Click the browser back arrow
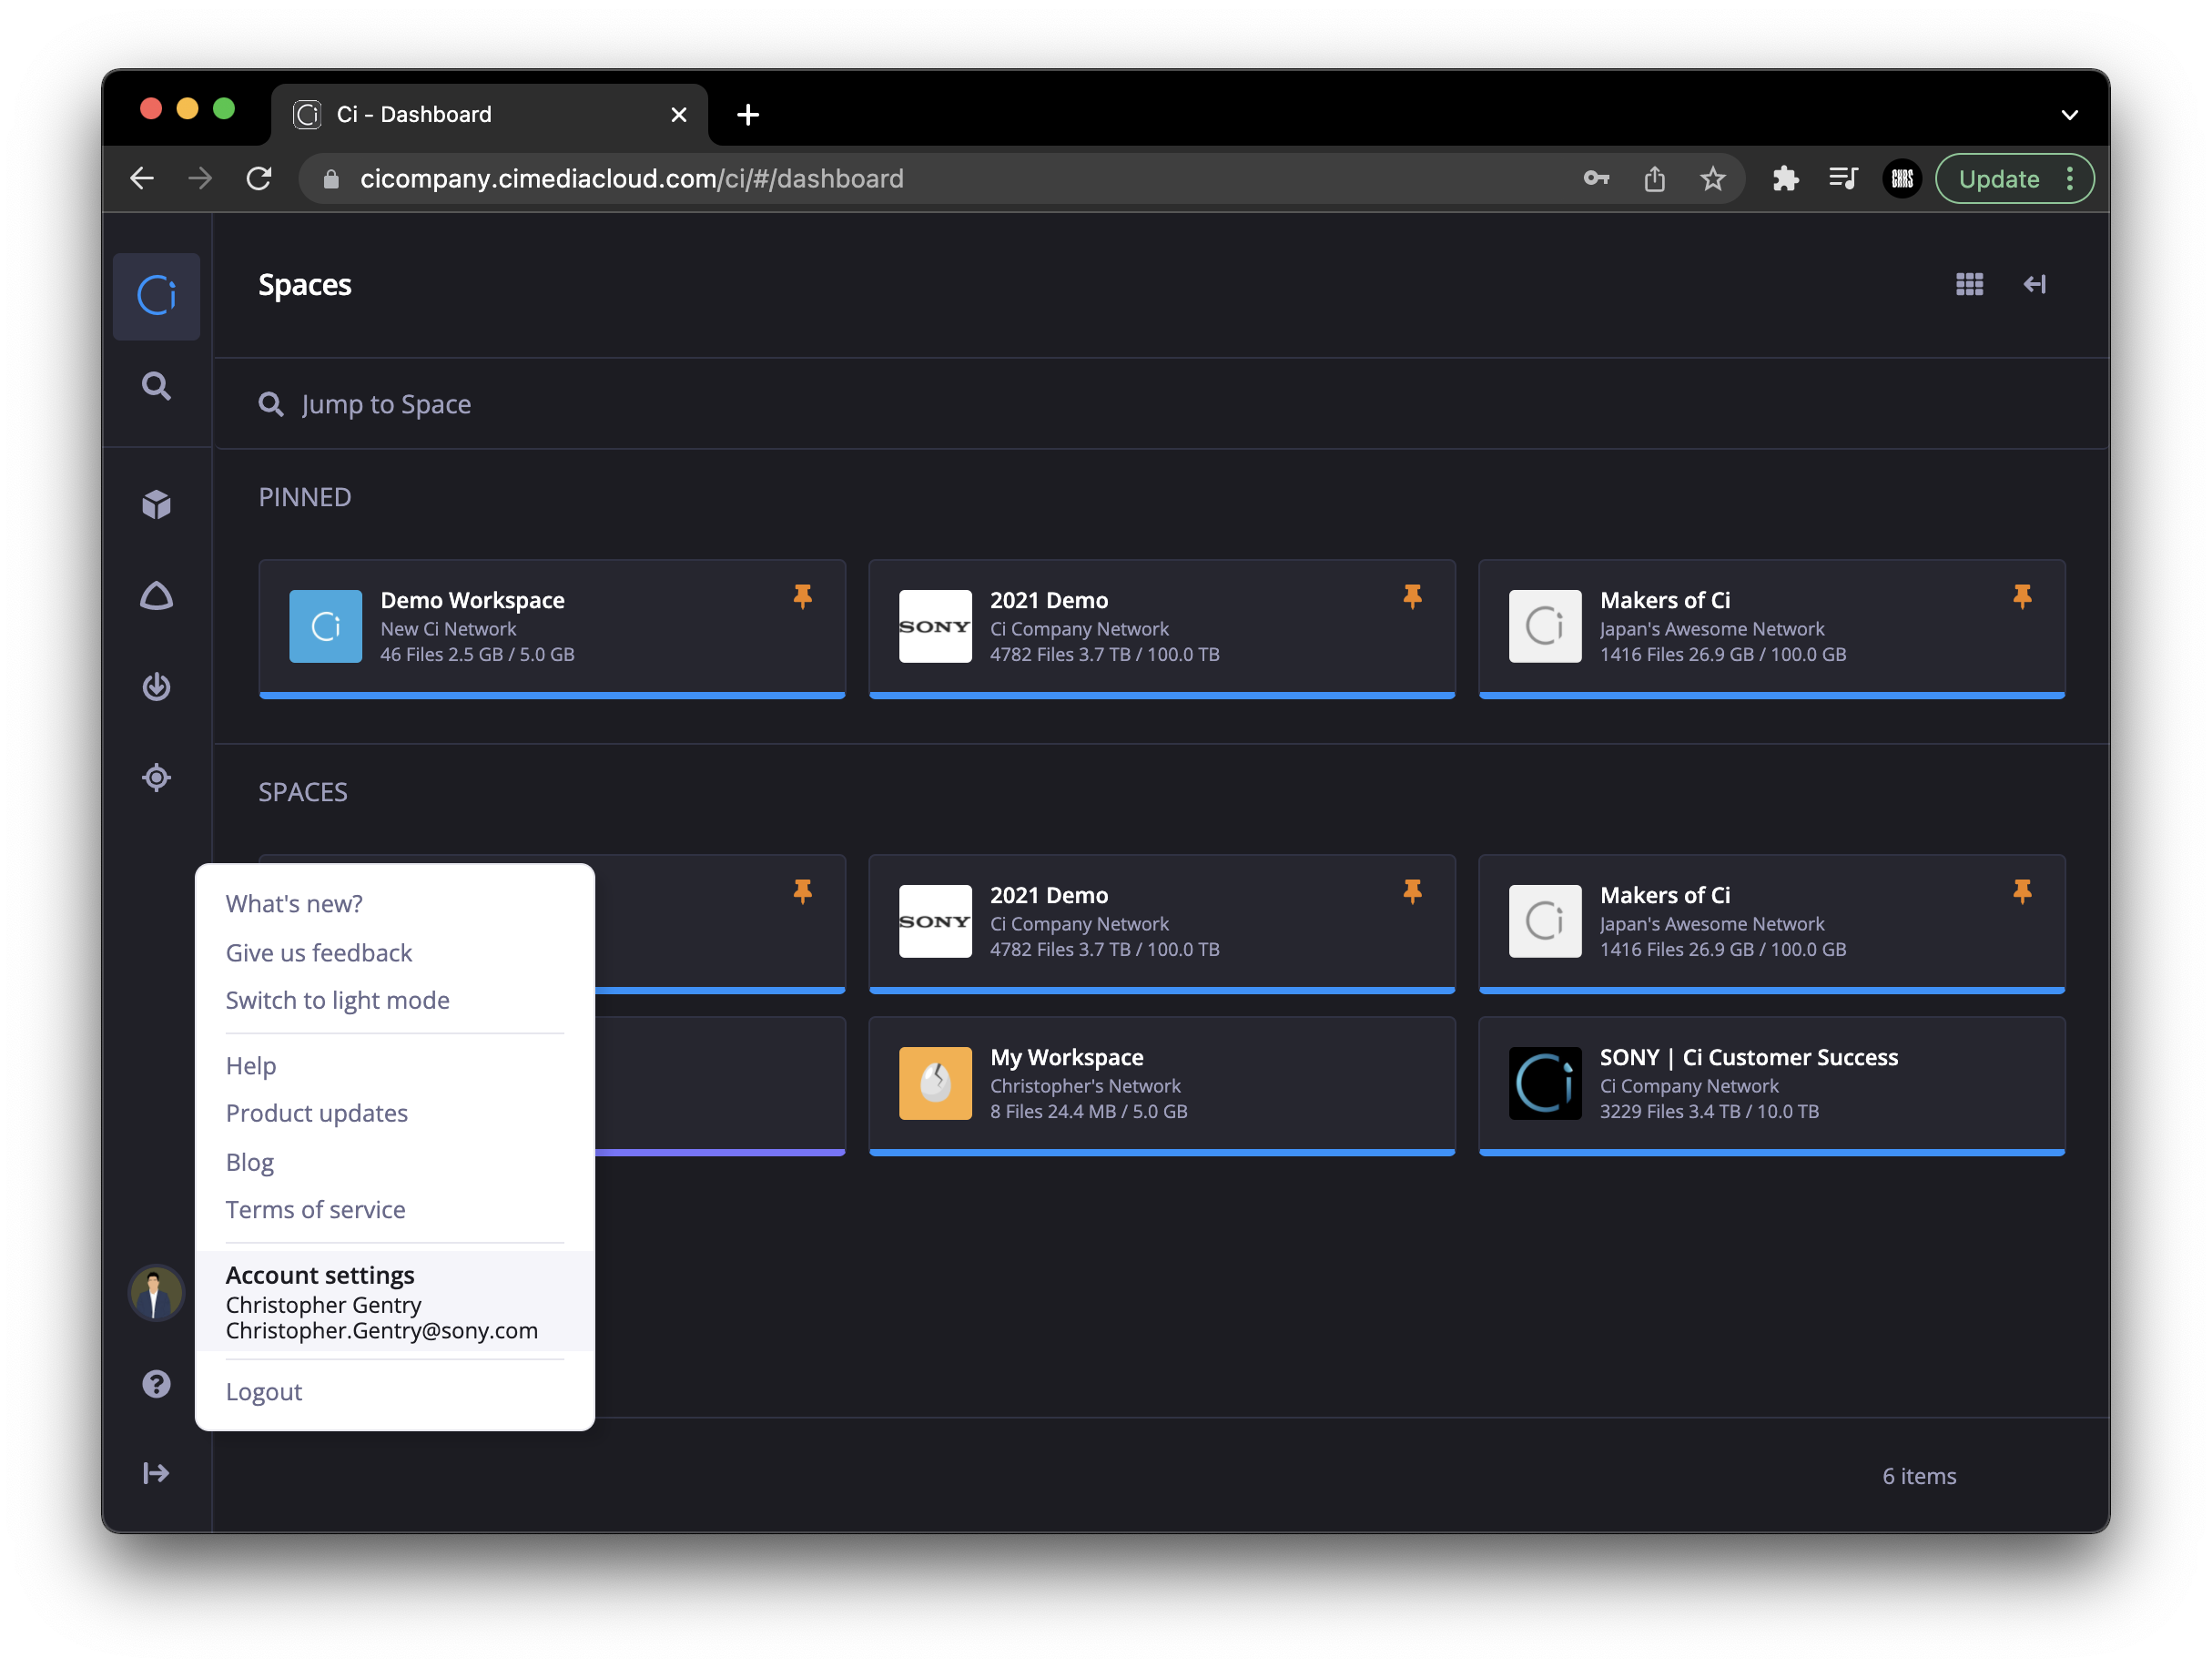Screen dimensions: 2212x1668 click(x=142, y=179)
